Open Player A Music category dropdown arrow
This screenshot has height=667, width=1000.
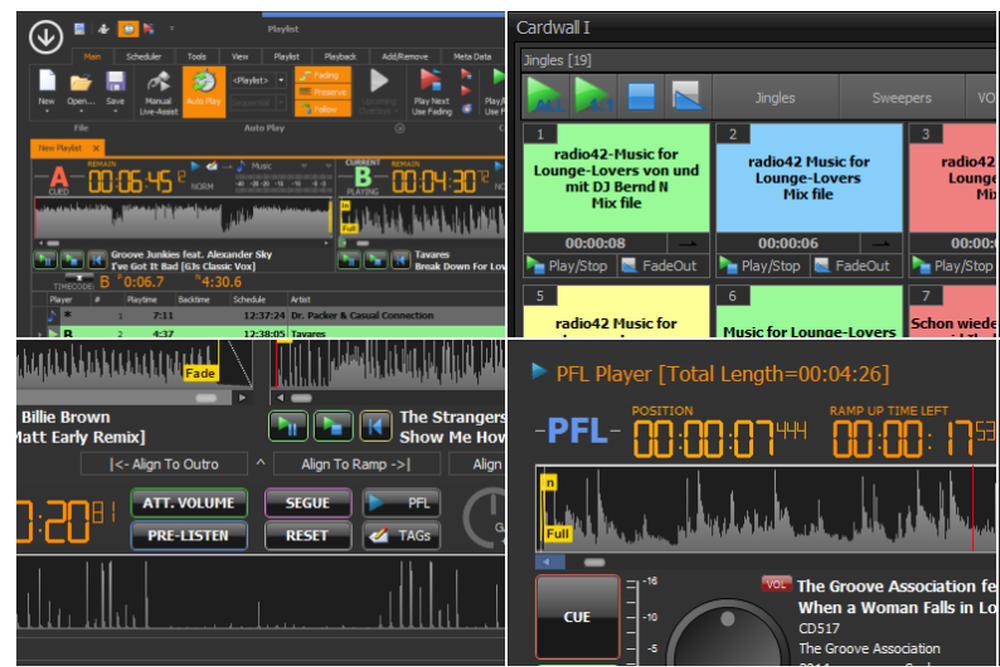(x=304, y=166)
